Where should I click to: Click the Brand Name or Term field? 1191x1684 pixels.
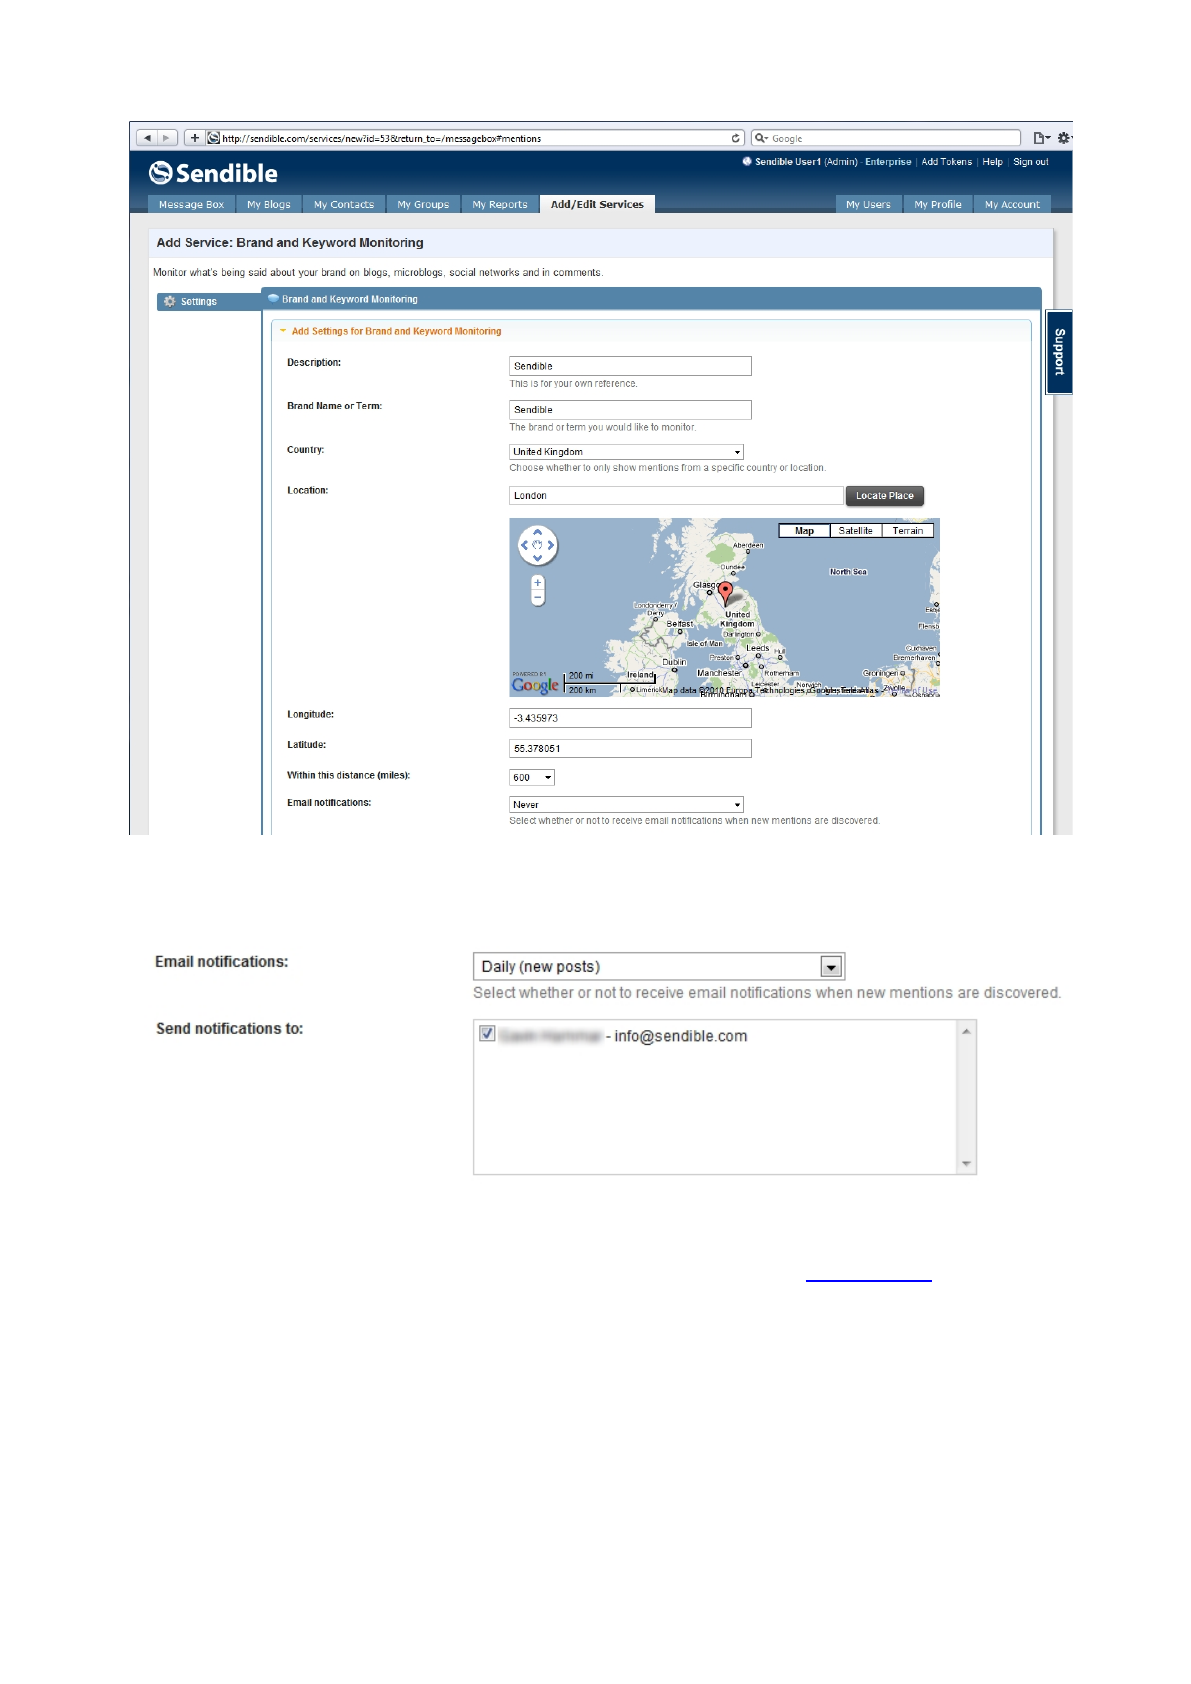630,410
